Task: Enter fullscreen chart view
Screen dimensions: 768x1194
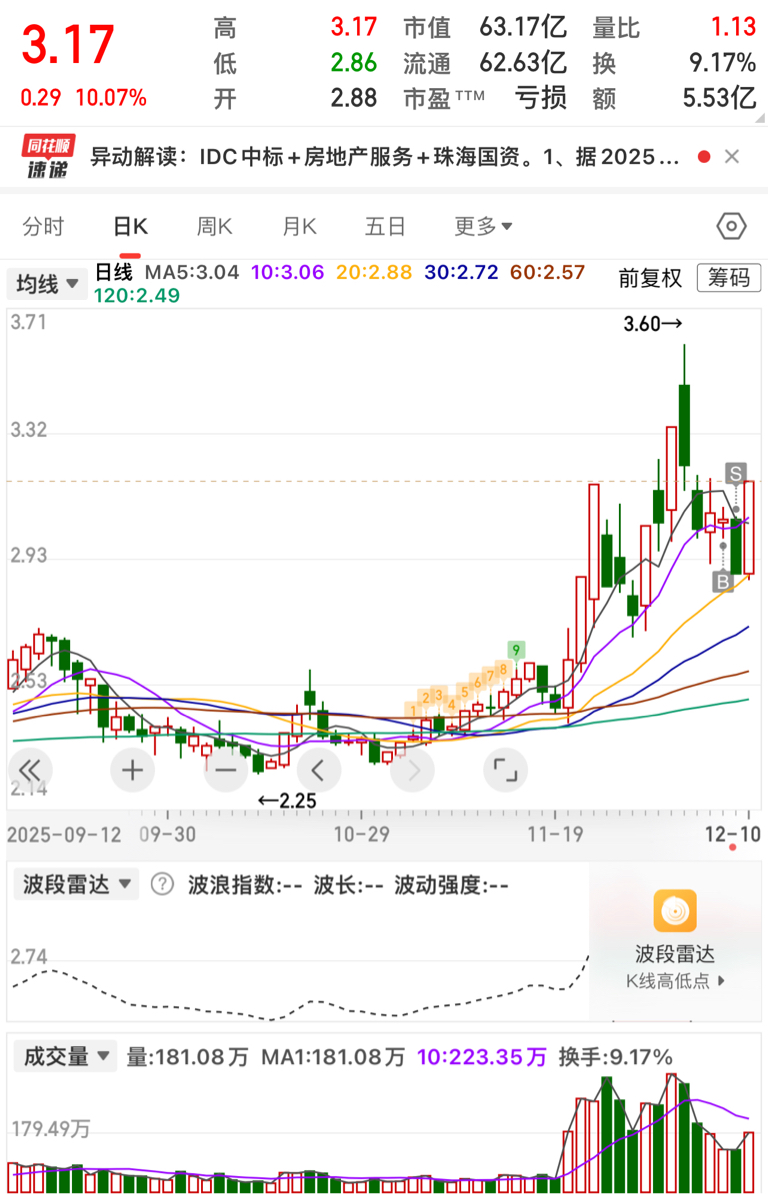Action: (x=505, y=771)
